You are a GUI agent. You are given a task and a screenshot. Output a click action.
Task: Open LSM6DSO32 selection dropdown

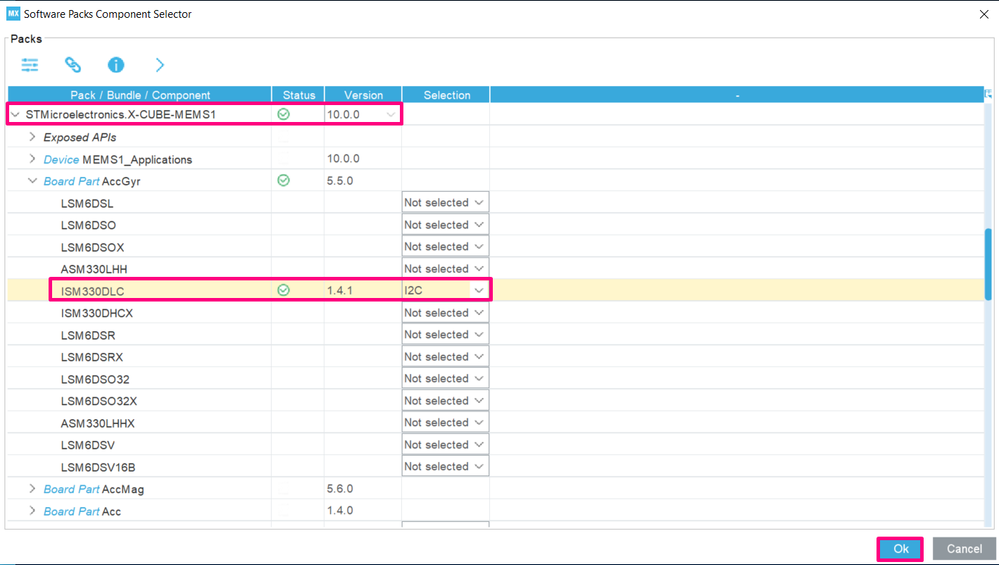445,378
